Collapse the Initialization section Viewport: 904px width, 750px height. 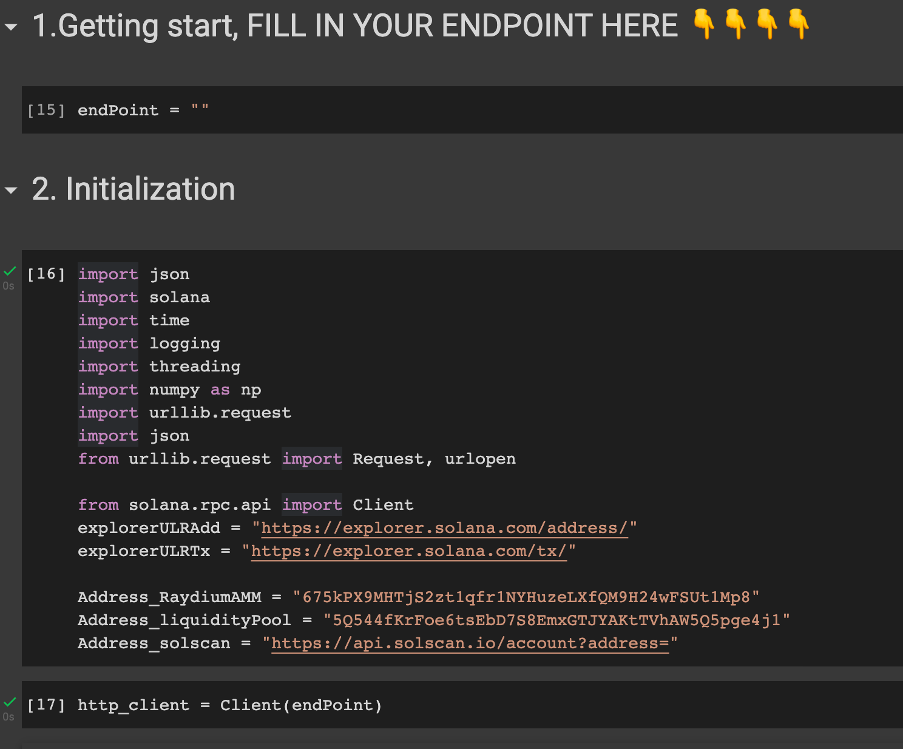tap(11, 190)
